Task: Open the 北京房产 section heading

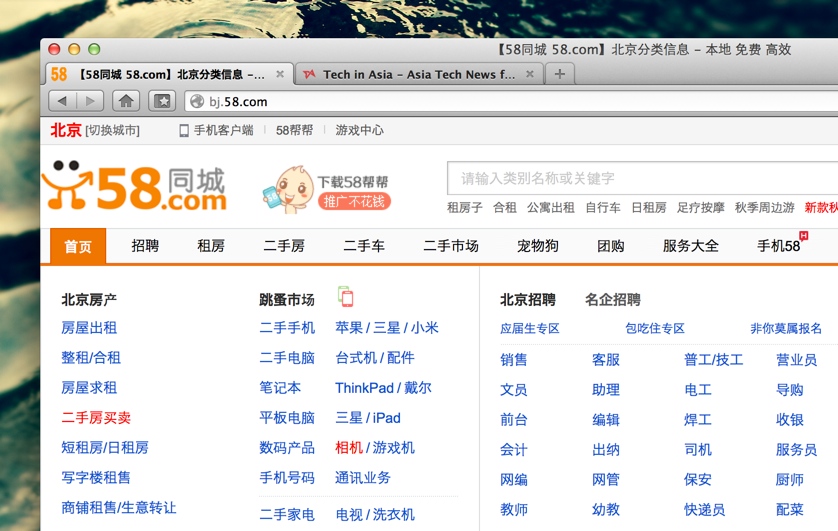Action: [89, 300]
